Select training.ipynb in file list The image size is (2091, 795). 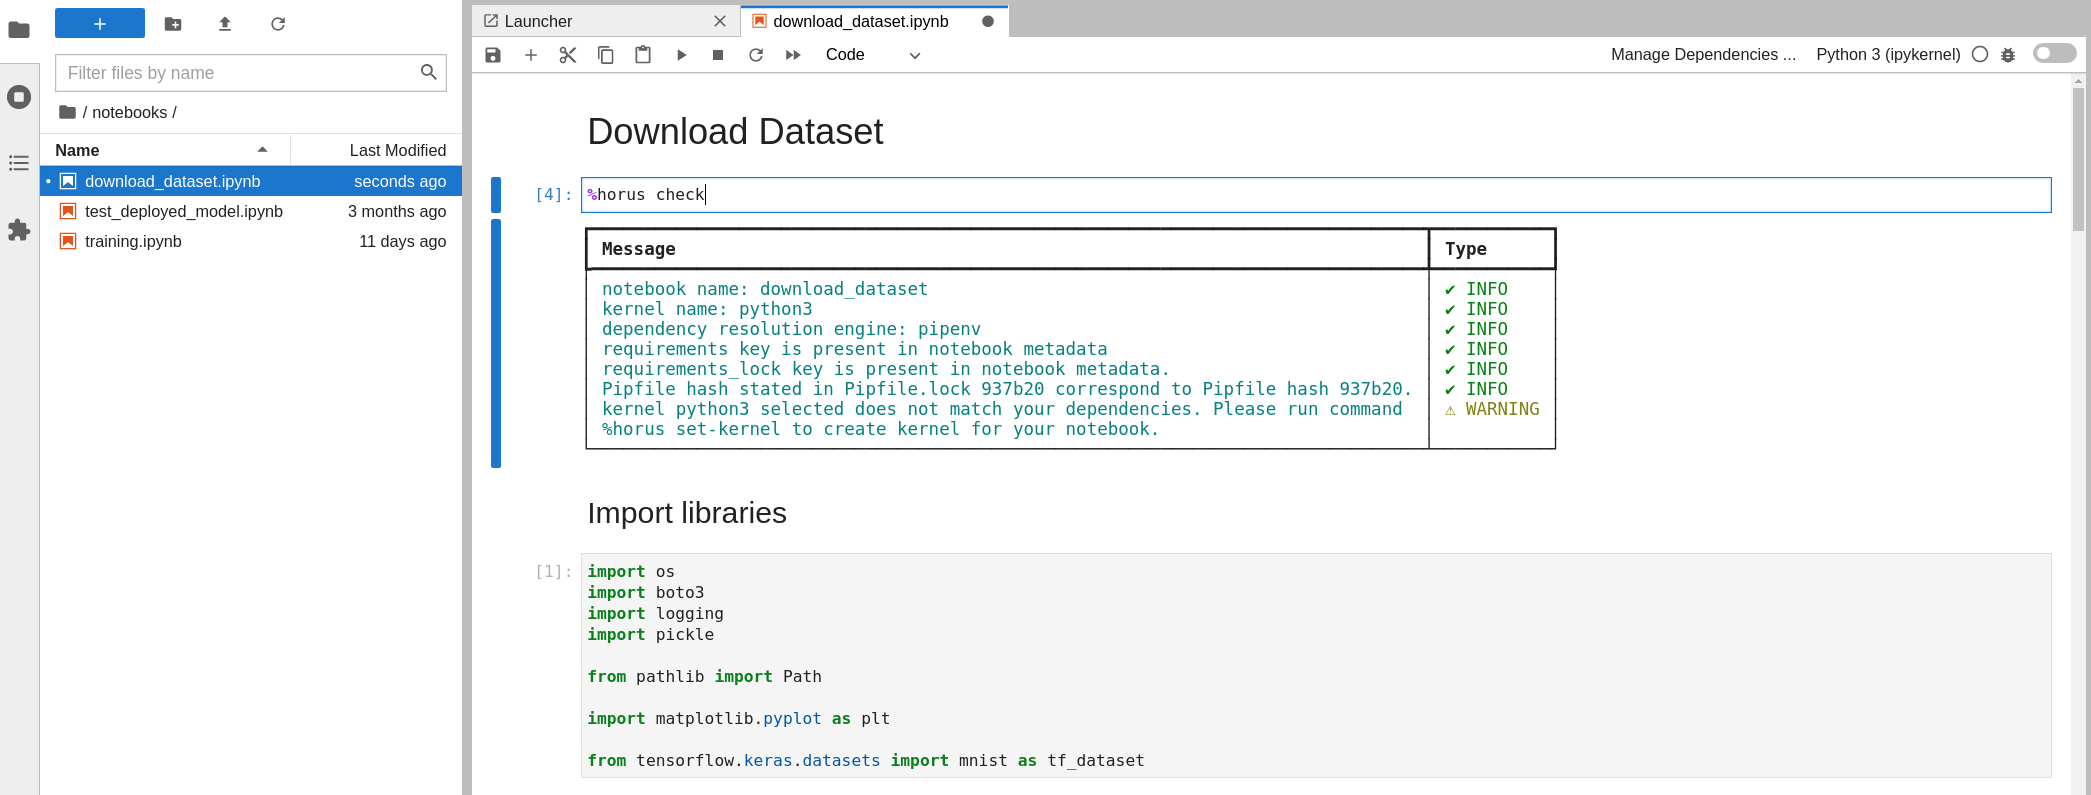(251, 241)
